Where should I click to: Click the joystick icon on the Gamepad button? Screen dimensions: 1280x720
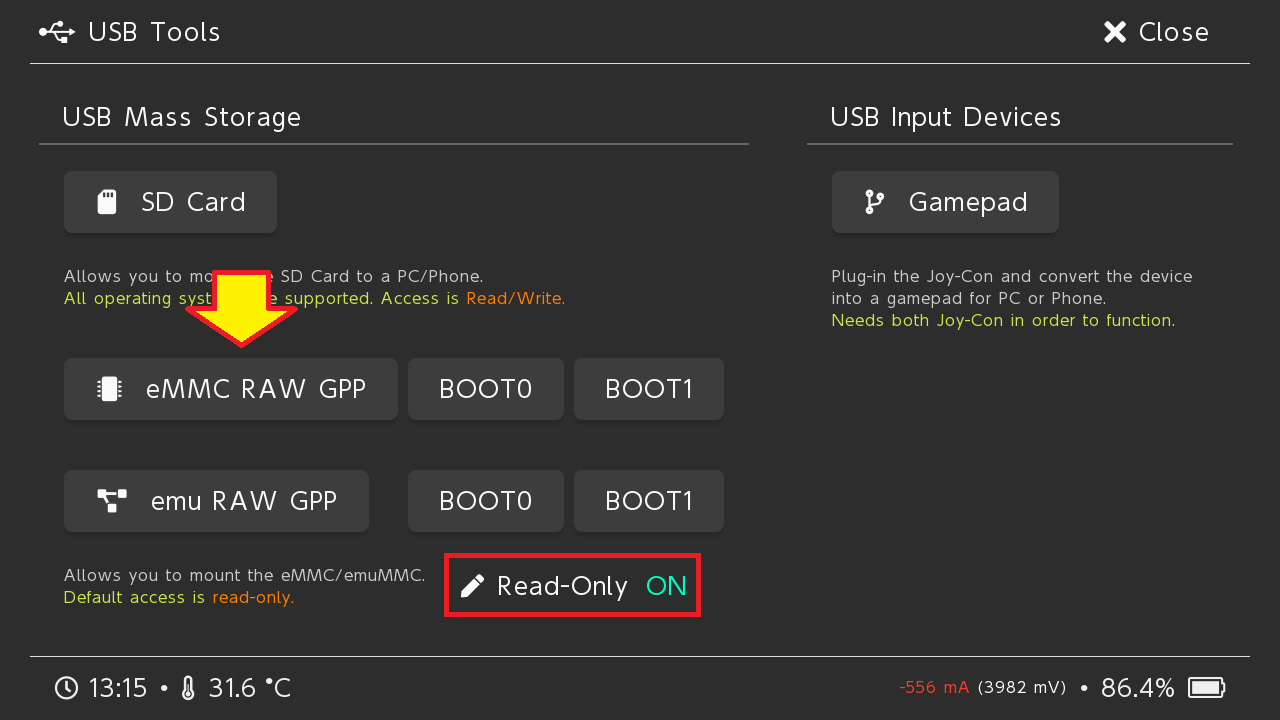click(x=873, y=201)
